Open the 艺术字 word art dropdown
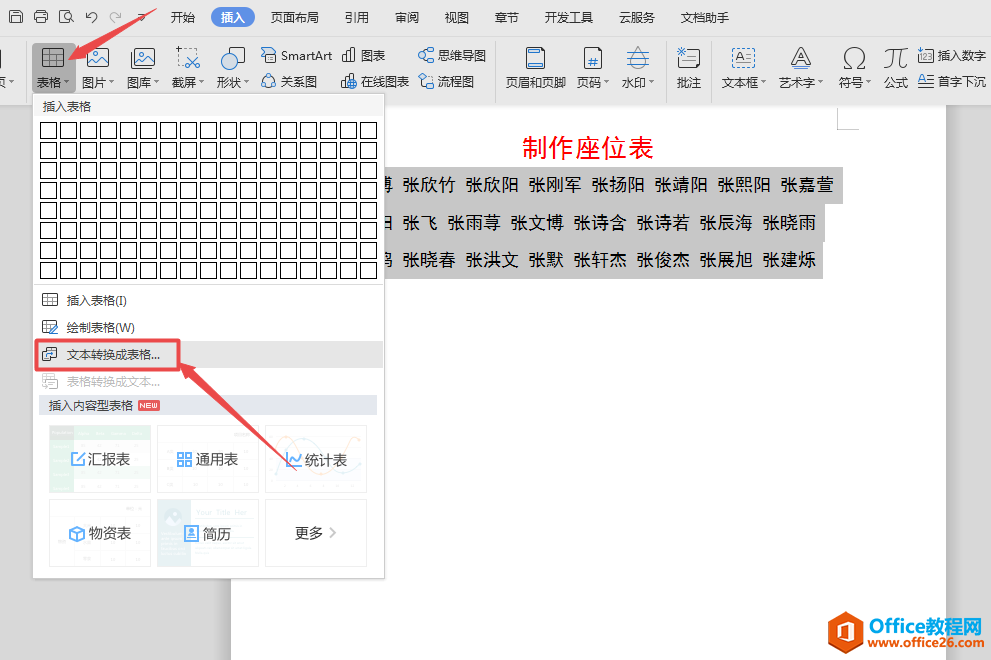 tap(801, 82)
